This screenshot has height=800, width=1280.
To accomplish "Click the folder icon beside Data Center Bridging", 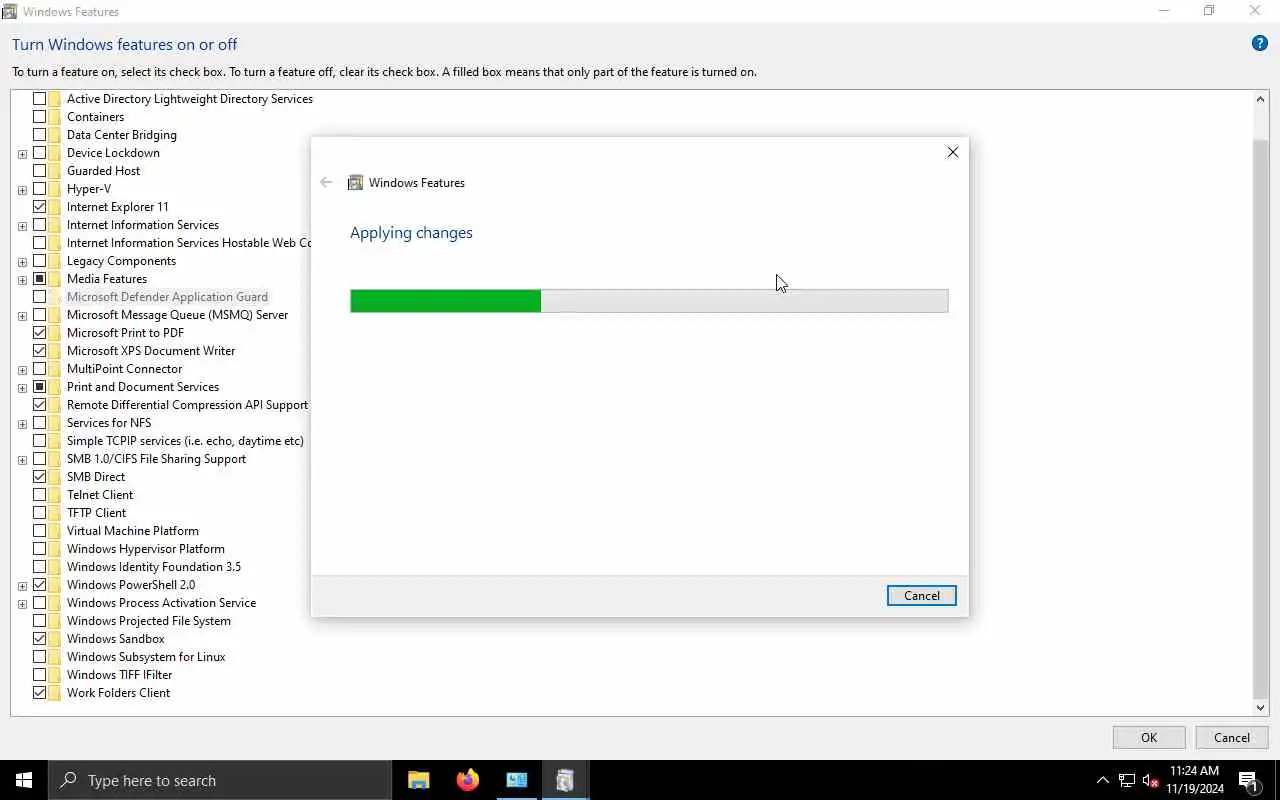I will [54, 135].
